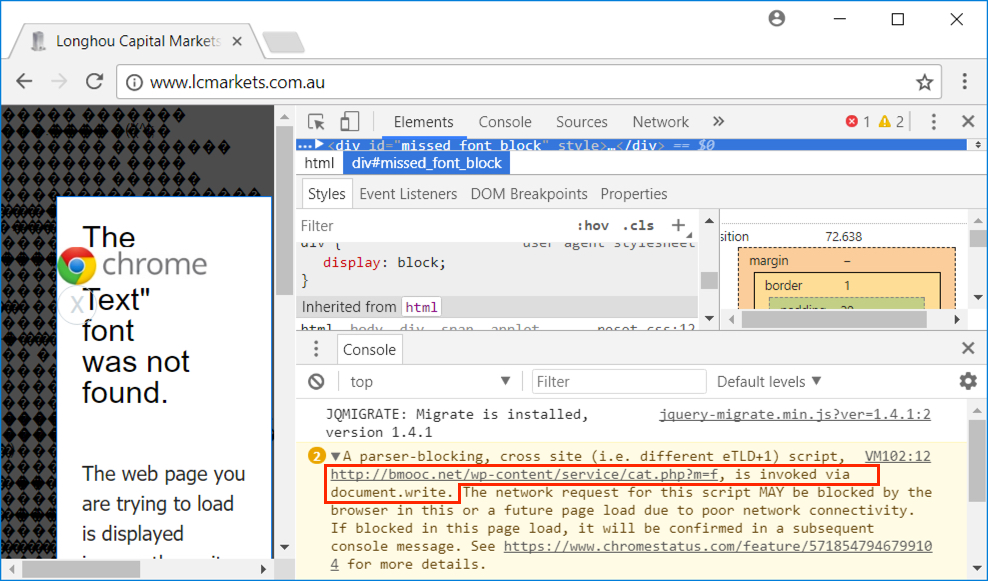This screenshot has height=581, width=988.
Task: Click the browser forward arrow
Action: [x=59, y=81]
